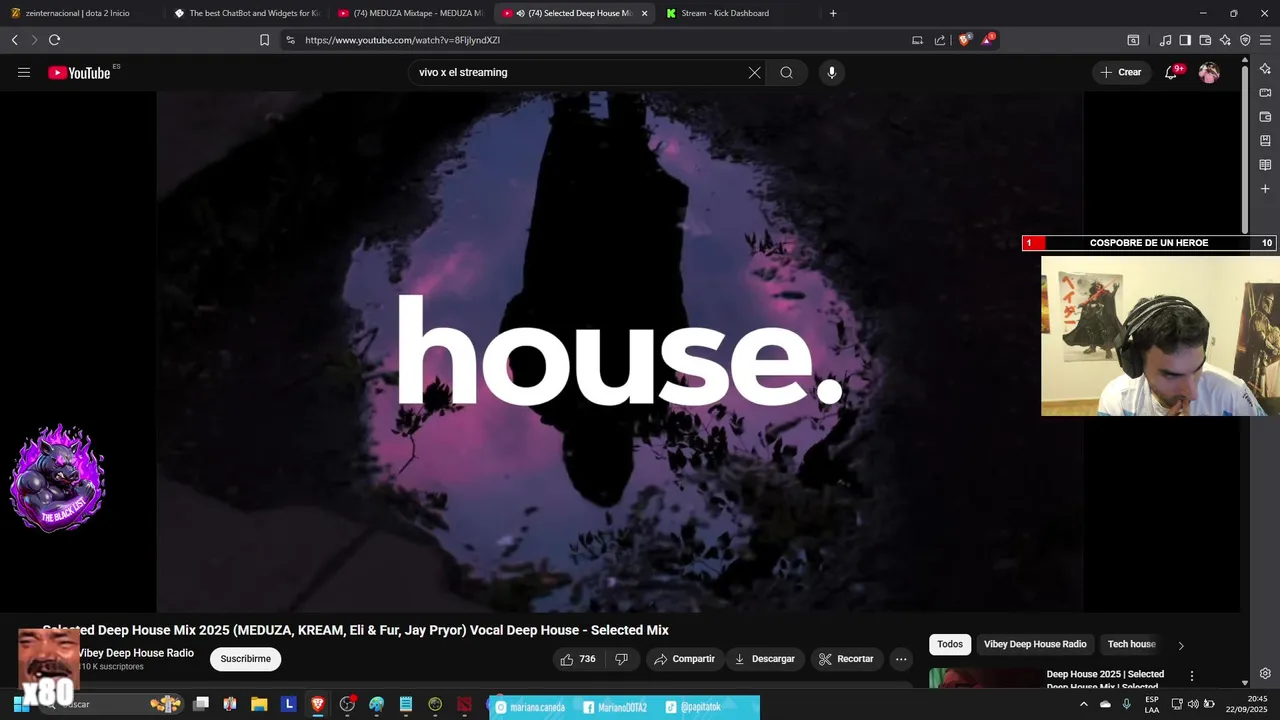This screenshot has height=720, width=1280.
Task: Open the Brave playlist music-note icon
Action: [x=1165, y=40]
